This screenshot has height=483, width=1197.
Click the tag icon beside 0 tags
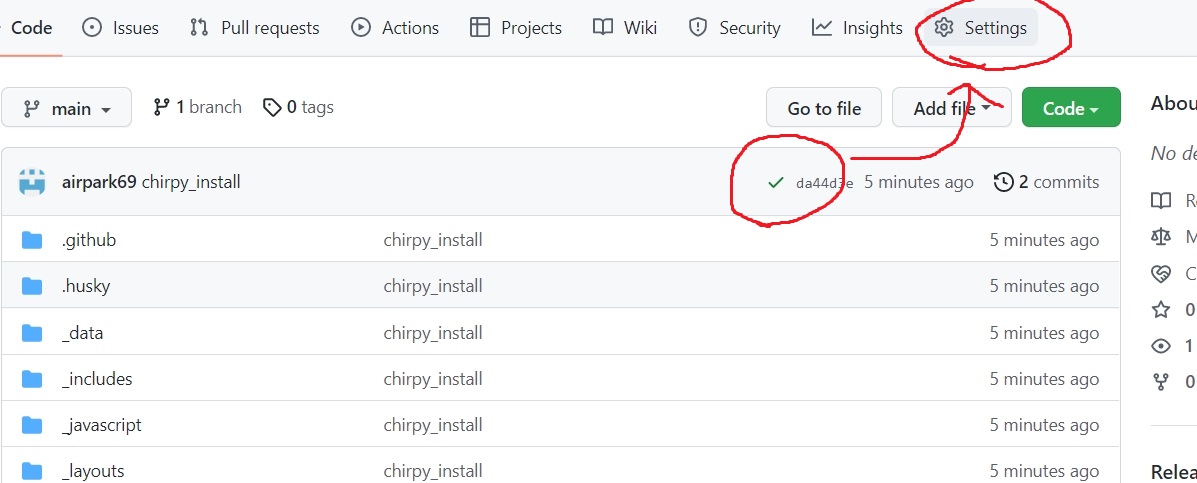click(x=272, y=108)
